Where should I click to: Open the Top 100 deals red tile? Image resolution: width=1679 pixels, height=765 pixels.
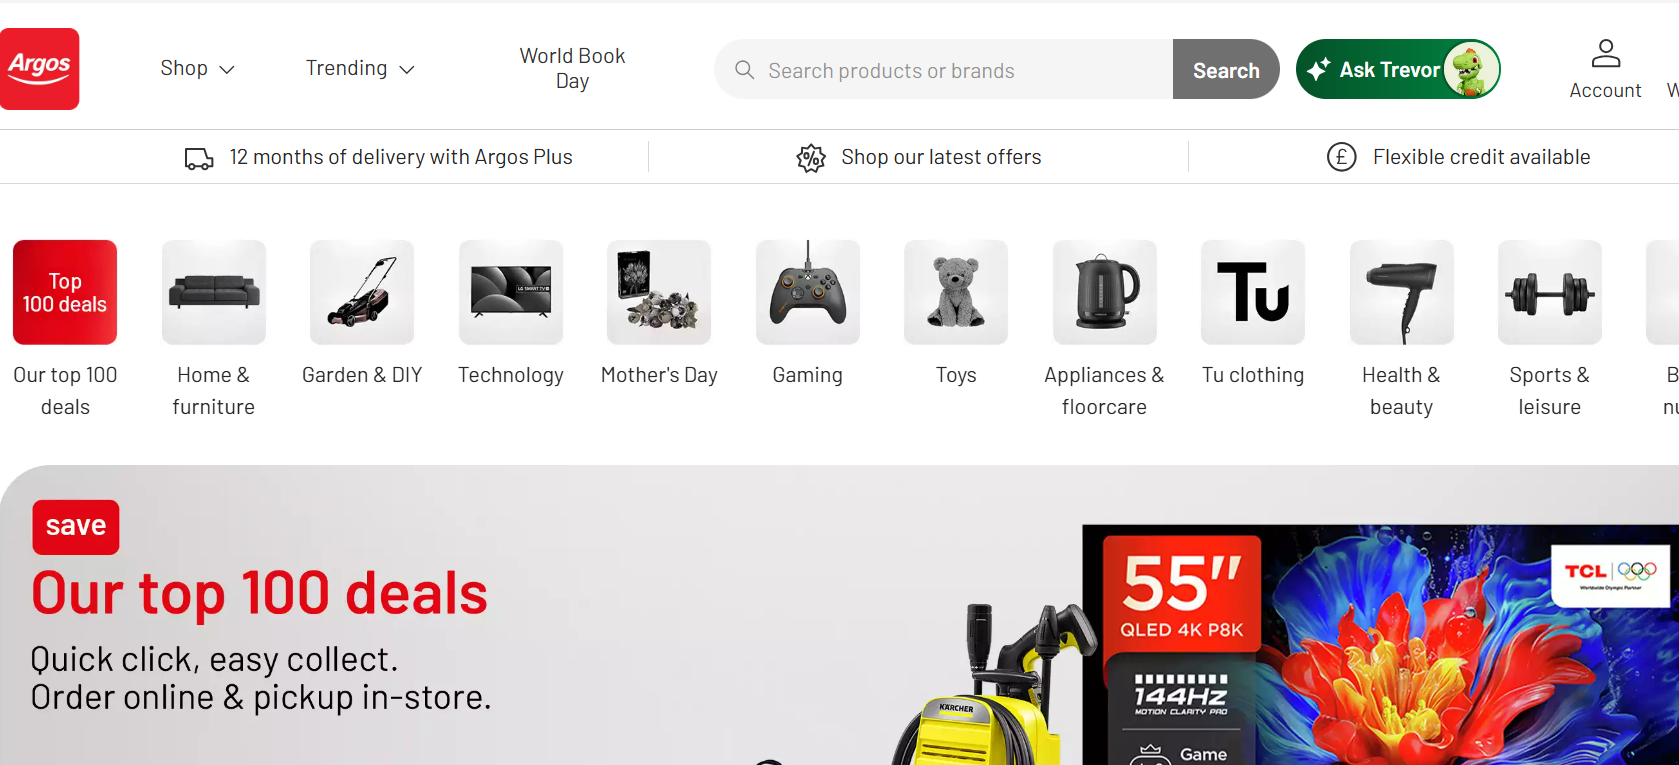pyautogui.click(x=65, y=292)
